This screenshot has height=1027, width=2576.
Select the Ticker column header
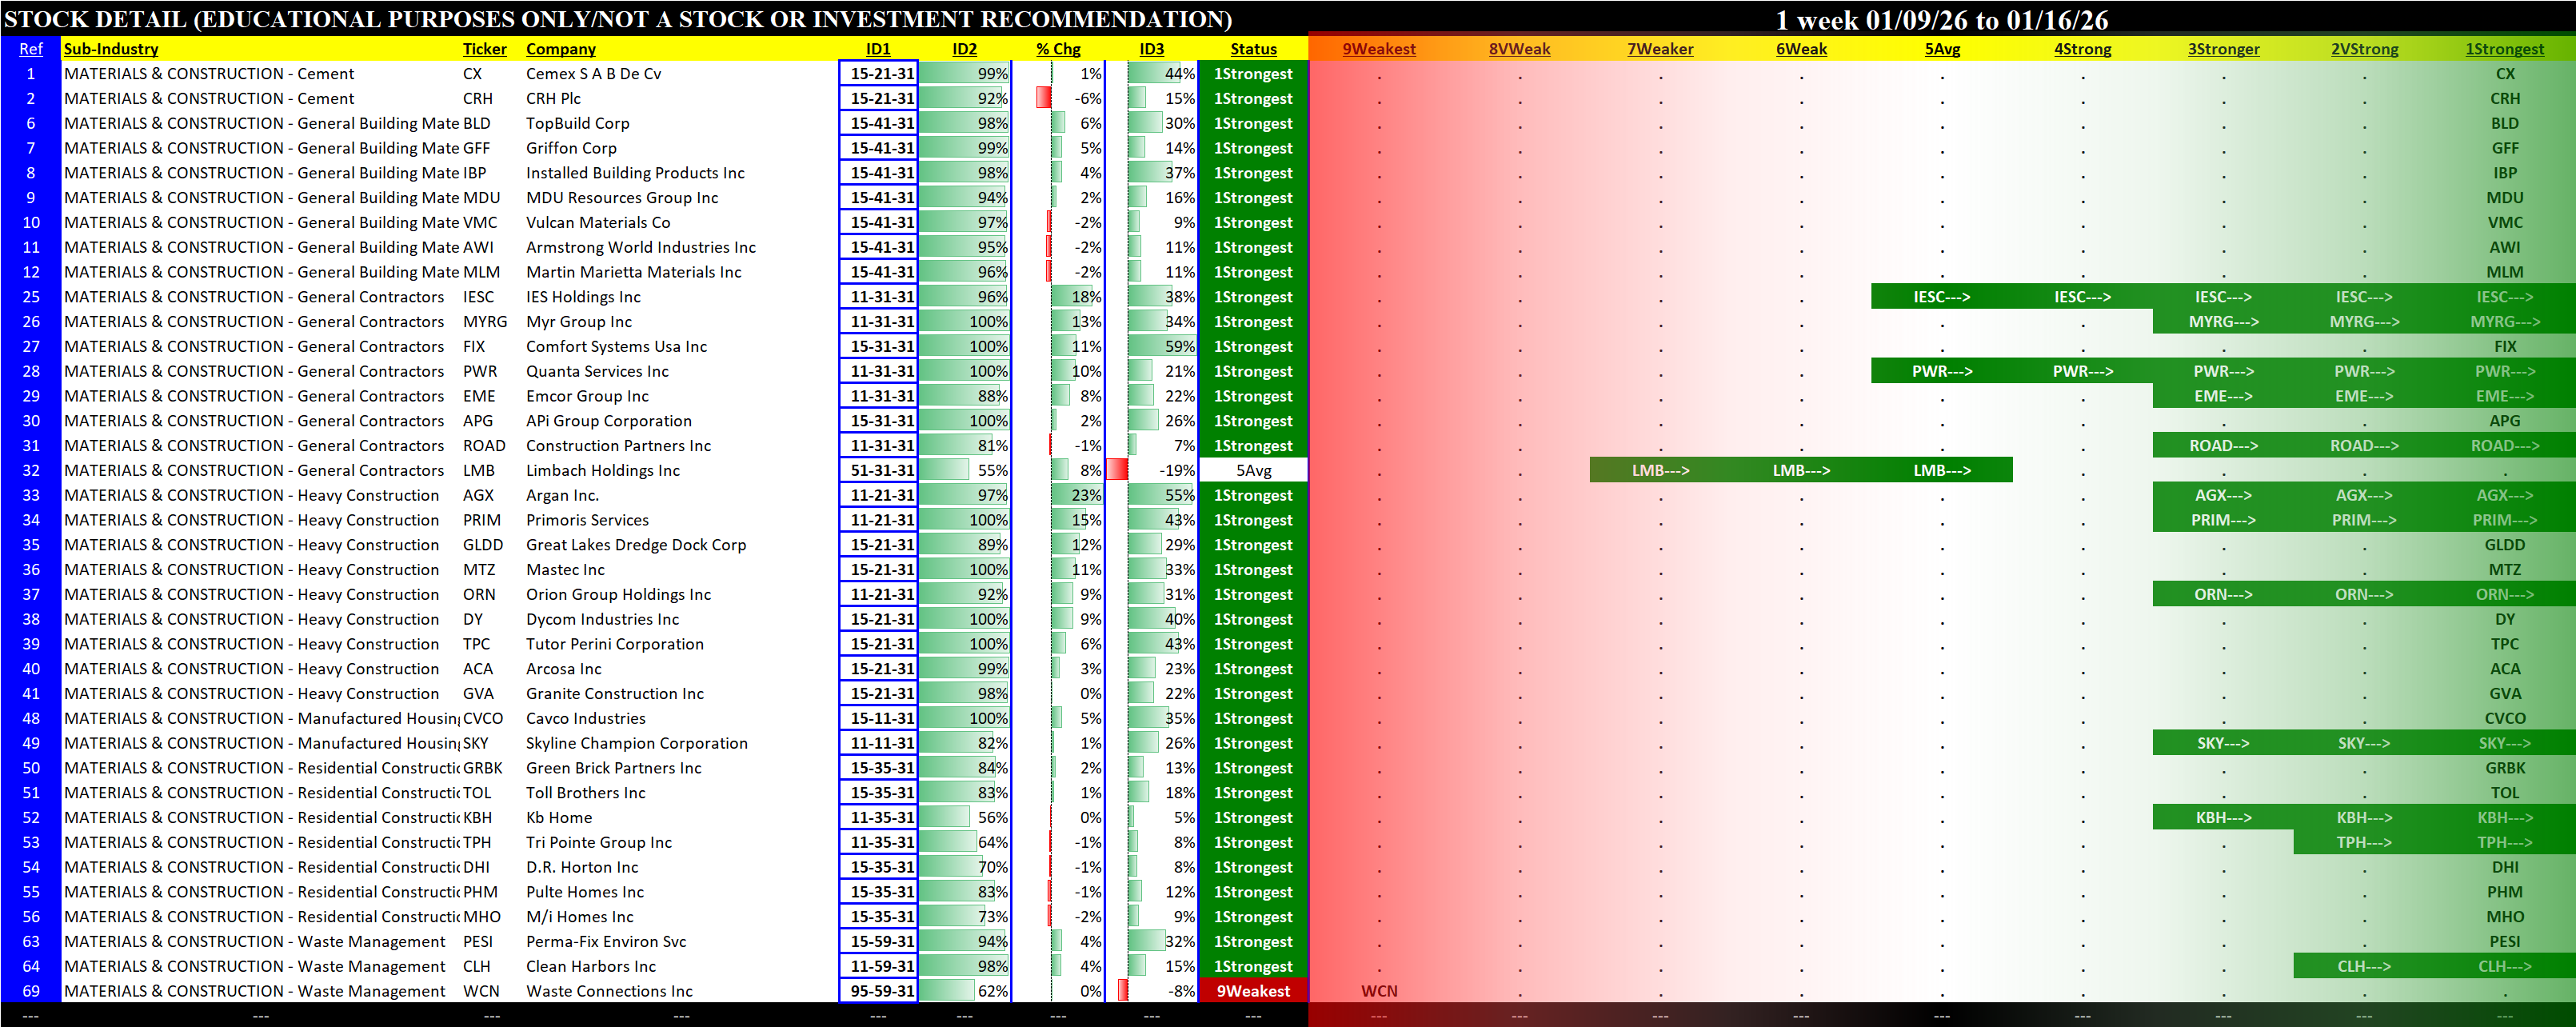click(484, 49)
